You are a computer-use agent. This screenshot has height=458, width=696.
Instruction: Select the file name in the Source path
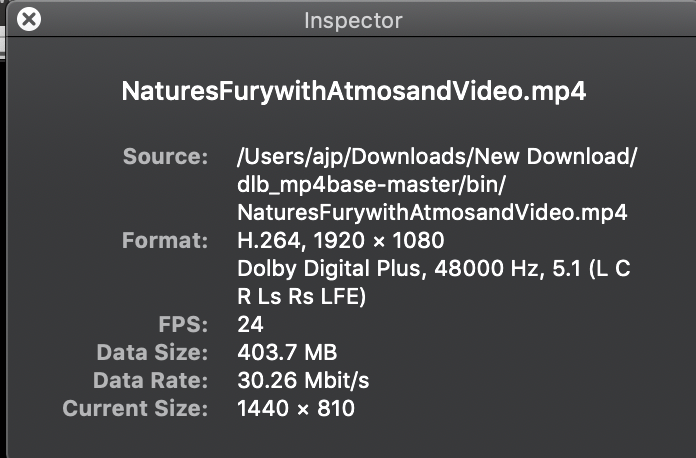point(432,213)
